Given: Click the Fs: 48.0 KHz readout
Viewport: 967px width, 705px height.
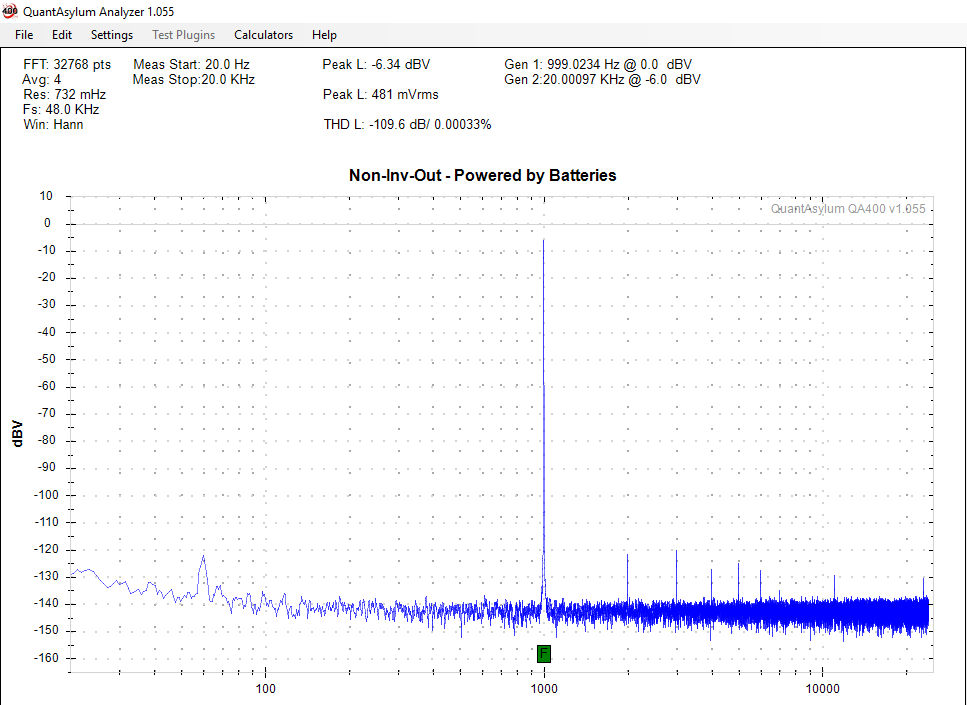Looking at the screenshot, I should tap(61, 109).
